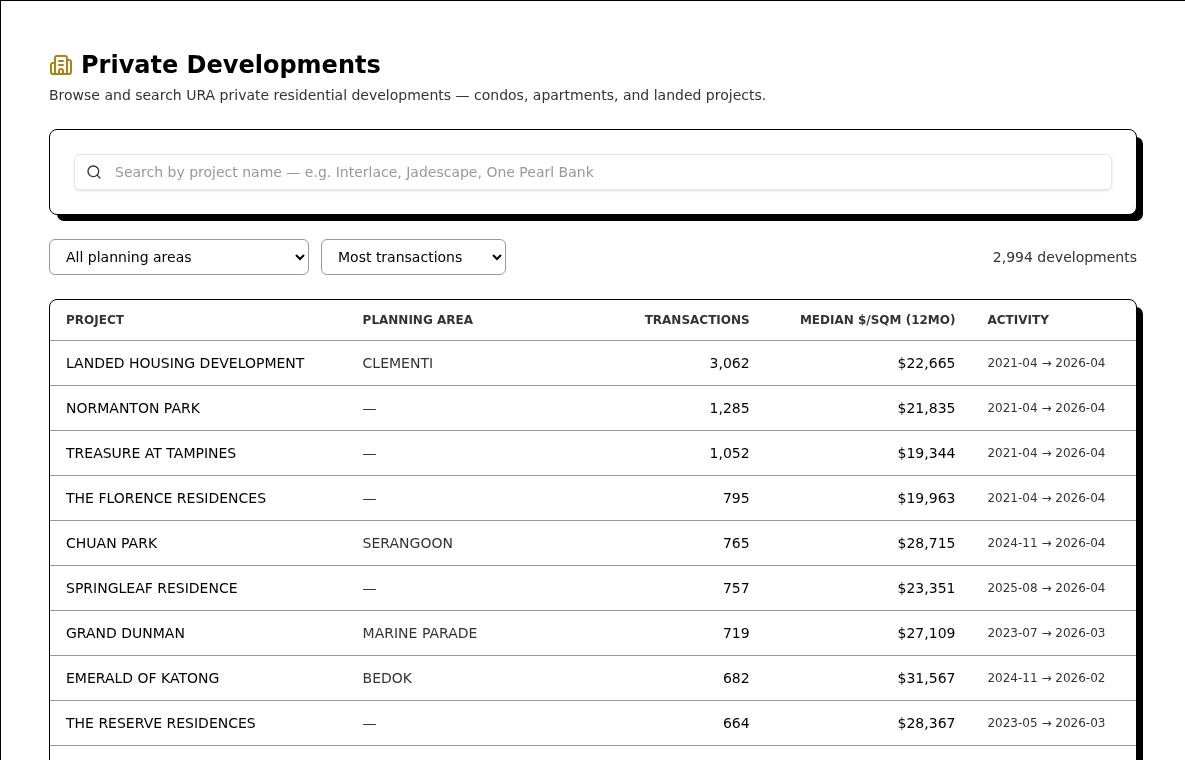The image size is (1185, 760).
Task: Click the 2025-08 → 2026-04 activity range
Action: pos(1046,588)
